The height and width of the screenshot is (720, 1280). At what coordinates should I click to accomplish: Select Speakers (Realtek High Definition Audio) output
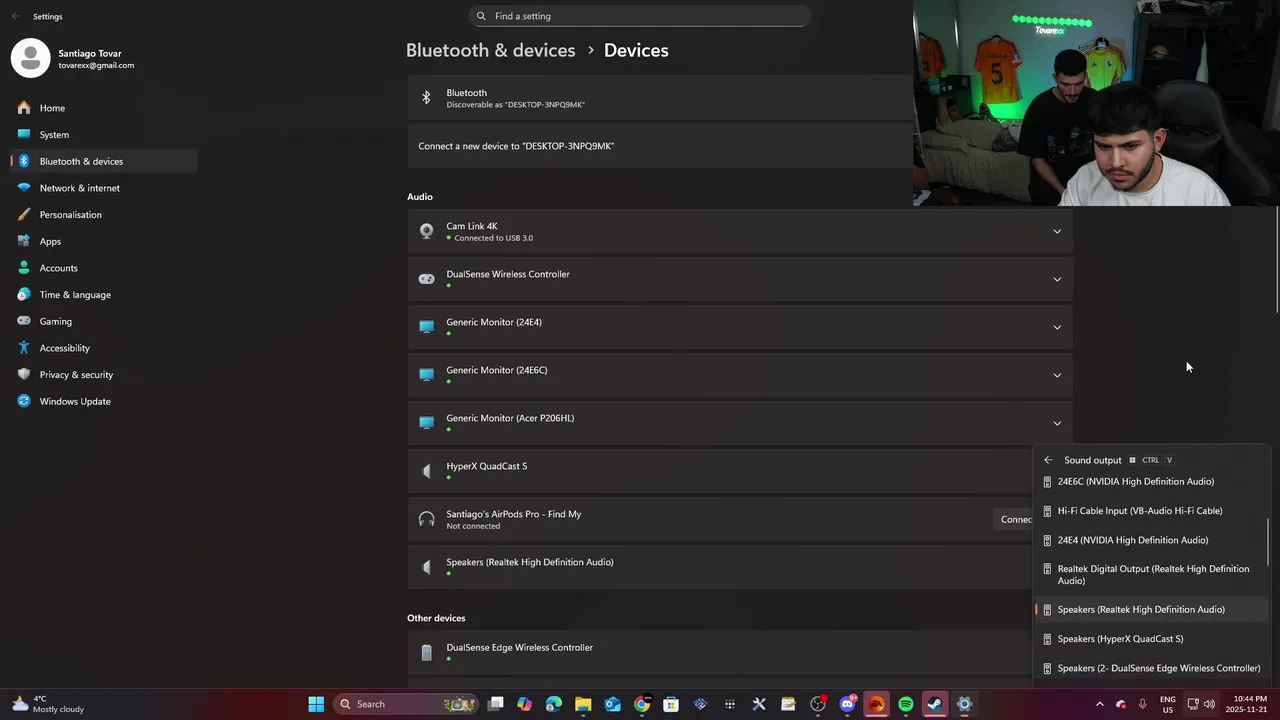click(1150, 610)
